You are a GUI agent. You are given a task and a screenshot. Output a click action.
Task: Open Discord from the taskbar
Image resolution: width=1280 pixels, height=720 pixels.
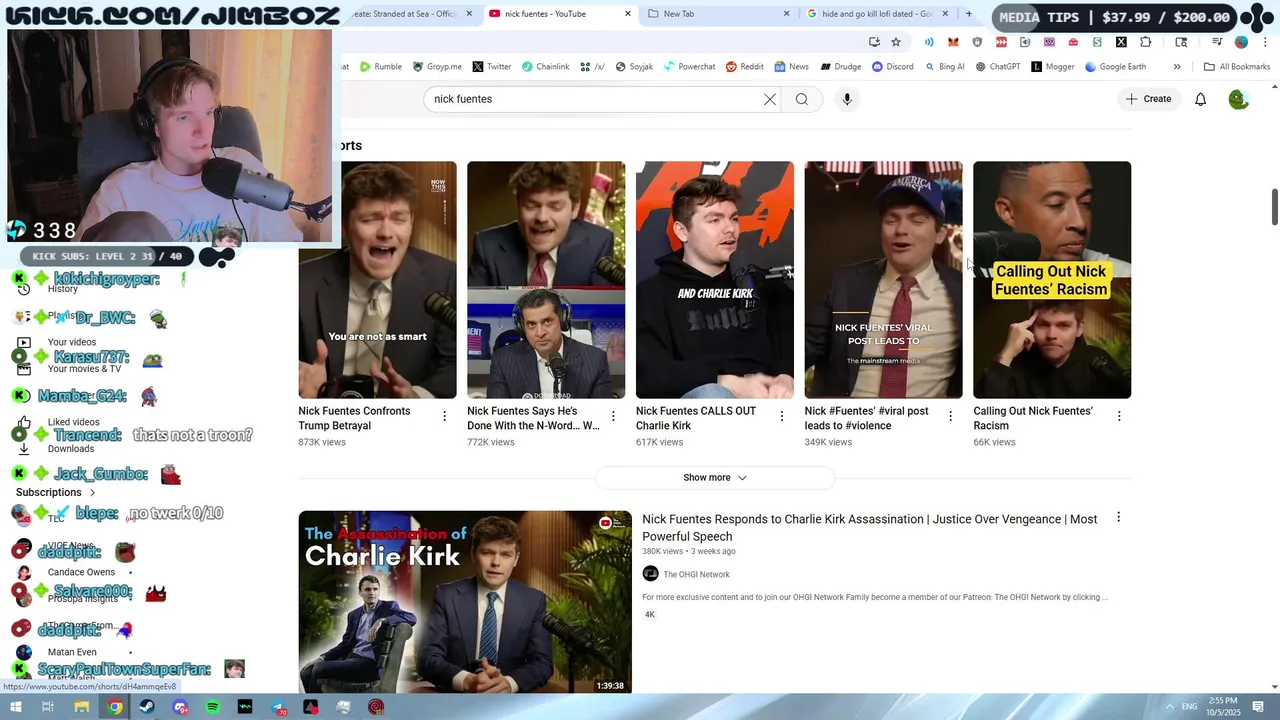(180, 707)
